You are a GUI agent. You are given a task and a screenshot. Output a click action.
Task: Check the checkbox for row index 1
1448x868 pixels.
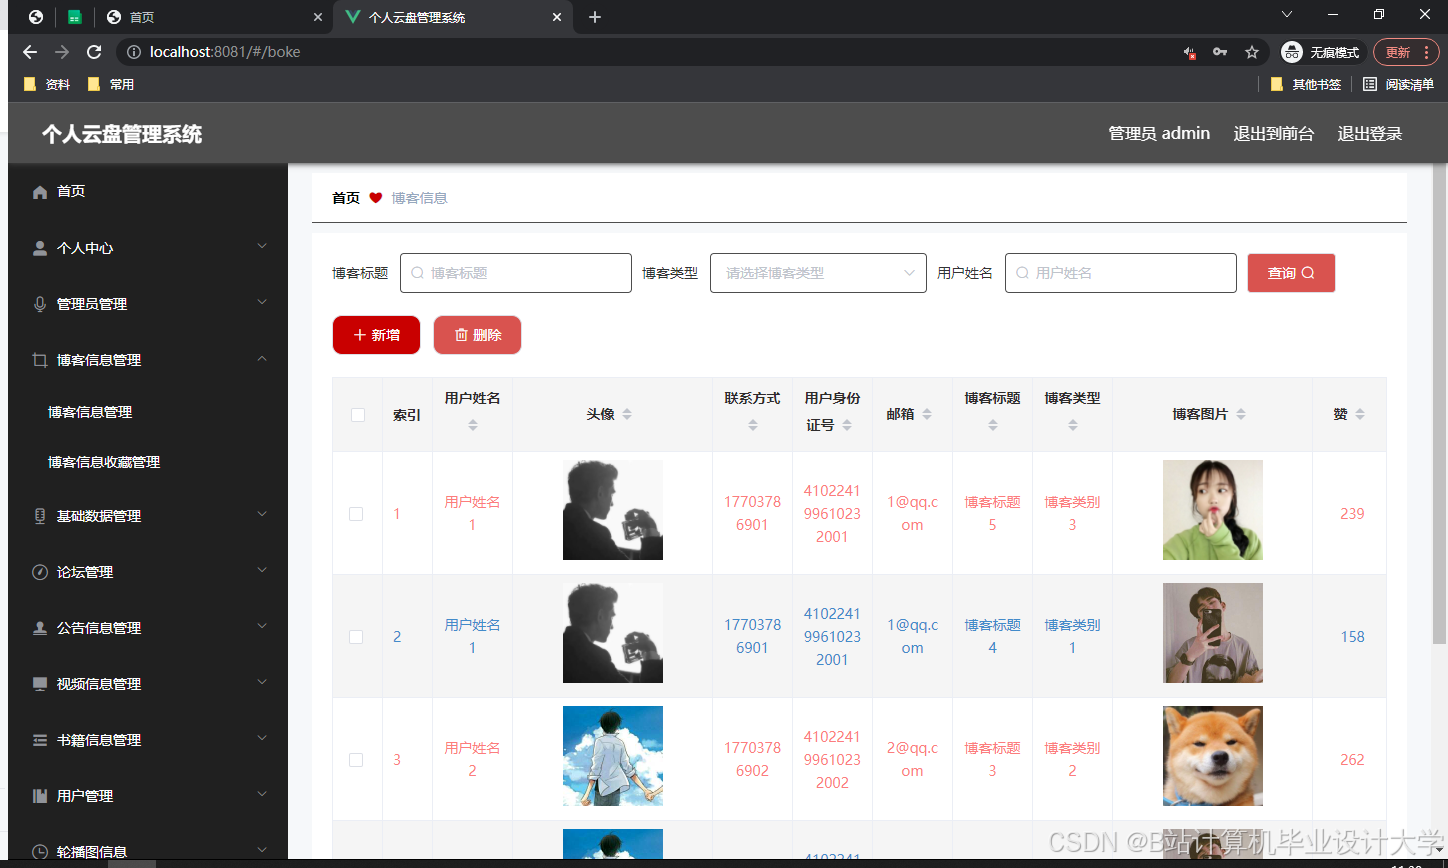(x=356, y=514)
